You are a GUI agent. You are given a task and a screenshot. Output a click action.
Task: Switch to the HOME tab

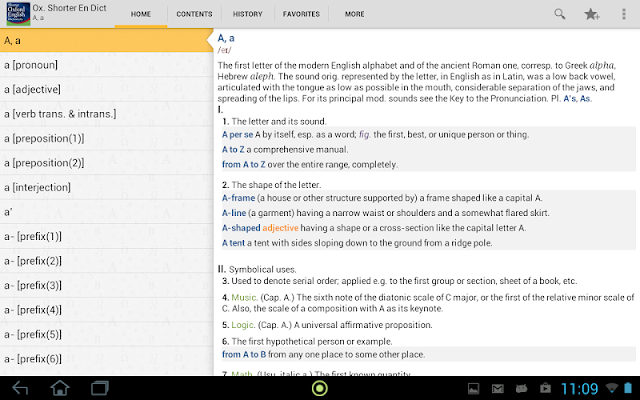[x=141, y=14]
